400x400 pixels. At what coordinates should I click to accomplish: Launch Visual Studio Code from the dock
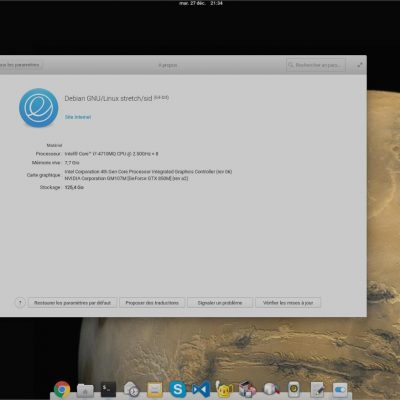201,389
